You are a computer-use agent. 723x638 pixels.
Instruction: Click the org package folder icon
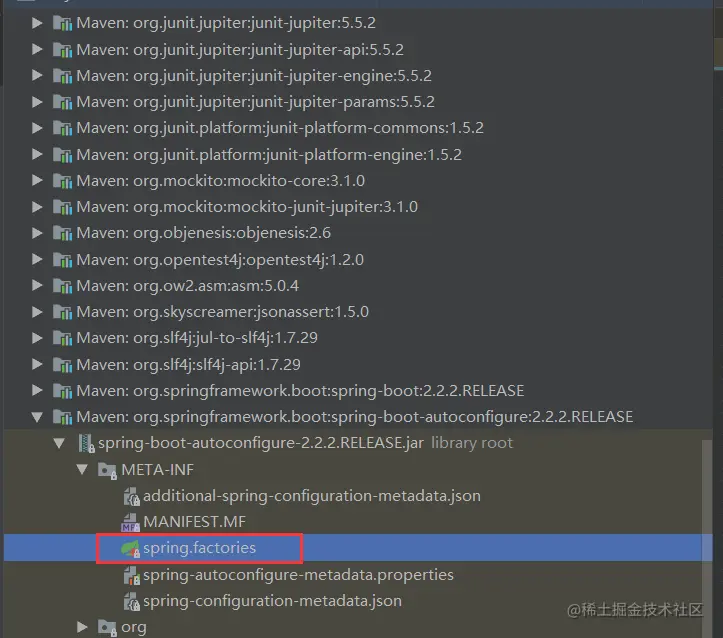pyautogui.click(x=107, y=627)
